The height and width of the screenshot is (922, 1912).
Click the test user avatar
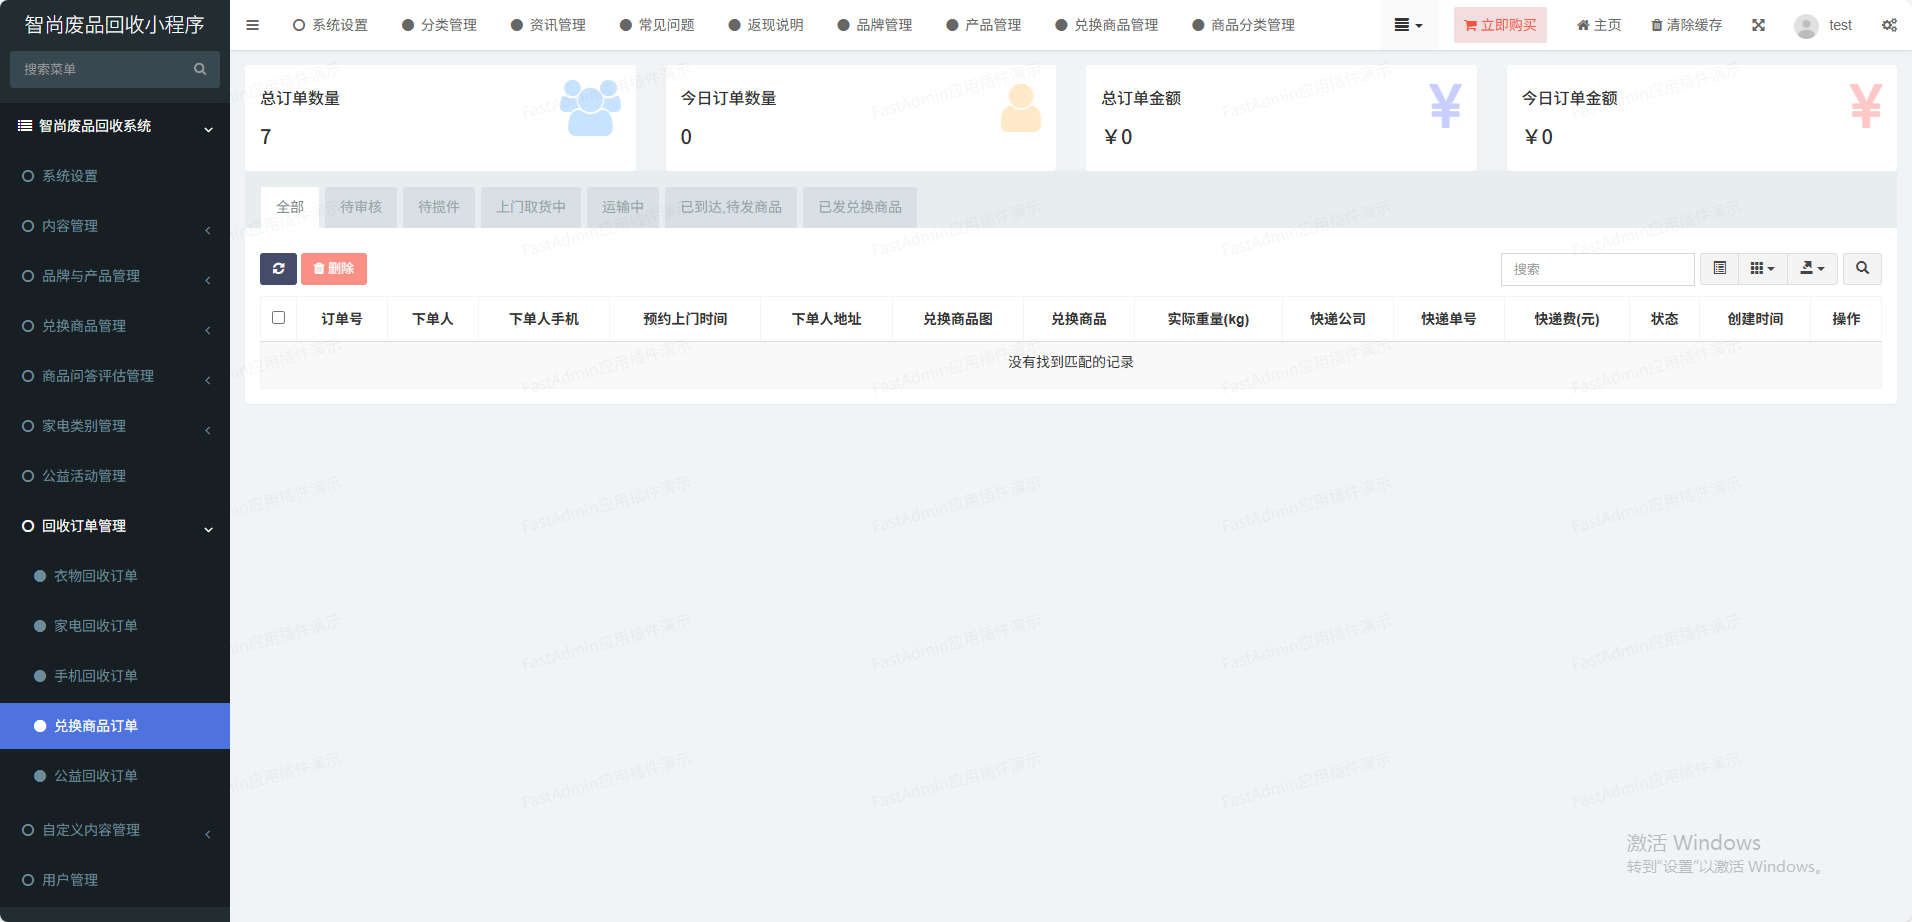click(x=1806, y=26)
